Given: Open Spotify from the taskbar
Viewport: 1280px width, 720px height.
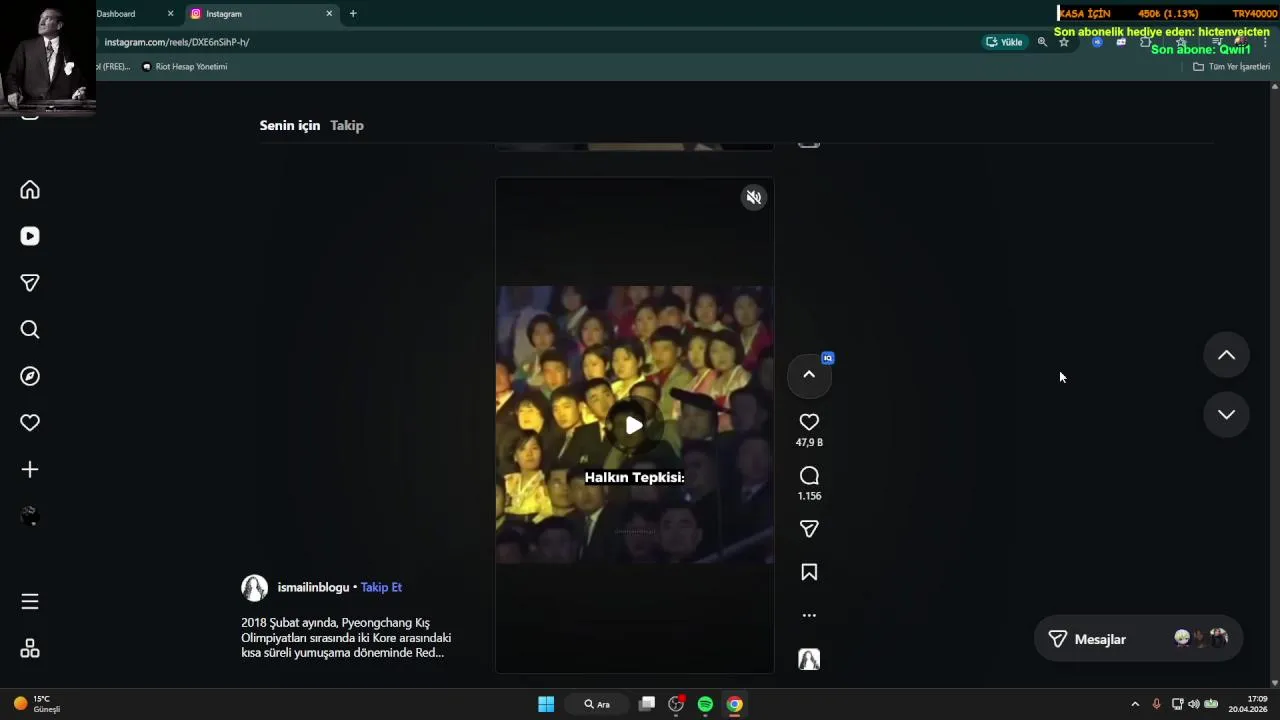Looking at the screenshot, I should pyautogui.click(x=705, y=704).
